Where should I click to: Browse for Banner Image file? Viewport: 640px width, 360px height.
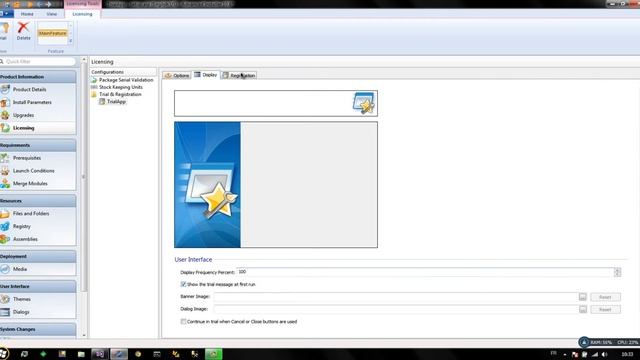[x=582, y=297]
